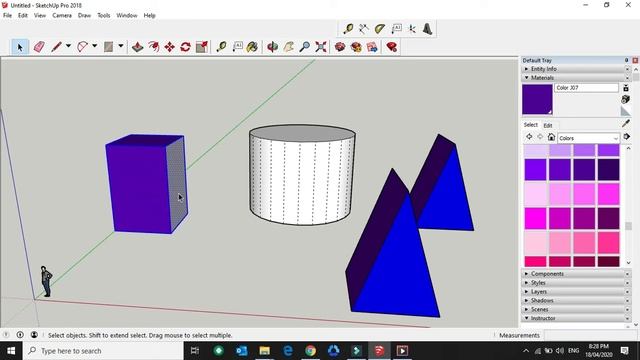Go to In Model home icon

click(x=551, y=137)
